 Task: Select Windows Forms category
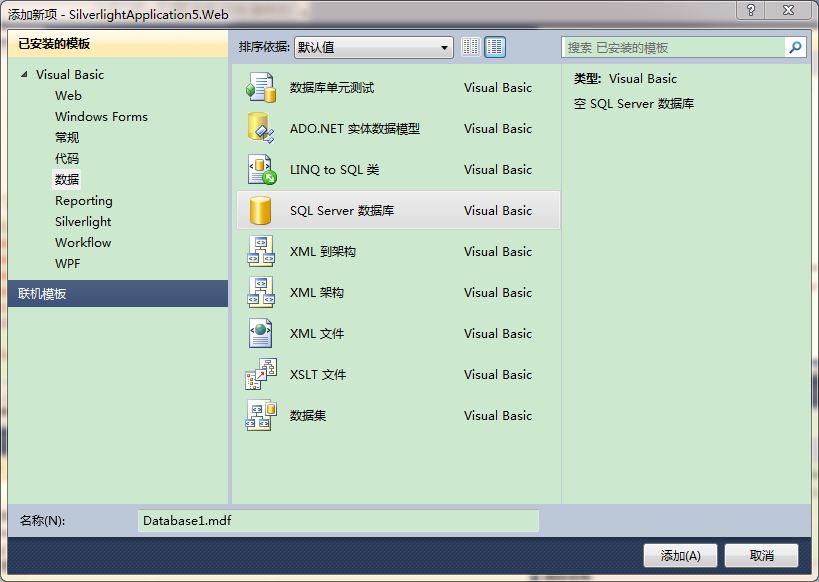pyautogui.click(x=101, y=117)
